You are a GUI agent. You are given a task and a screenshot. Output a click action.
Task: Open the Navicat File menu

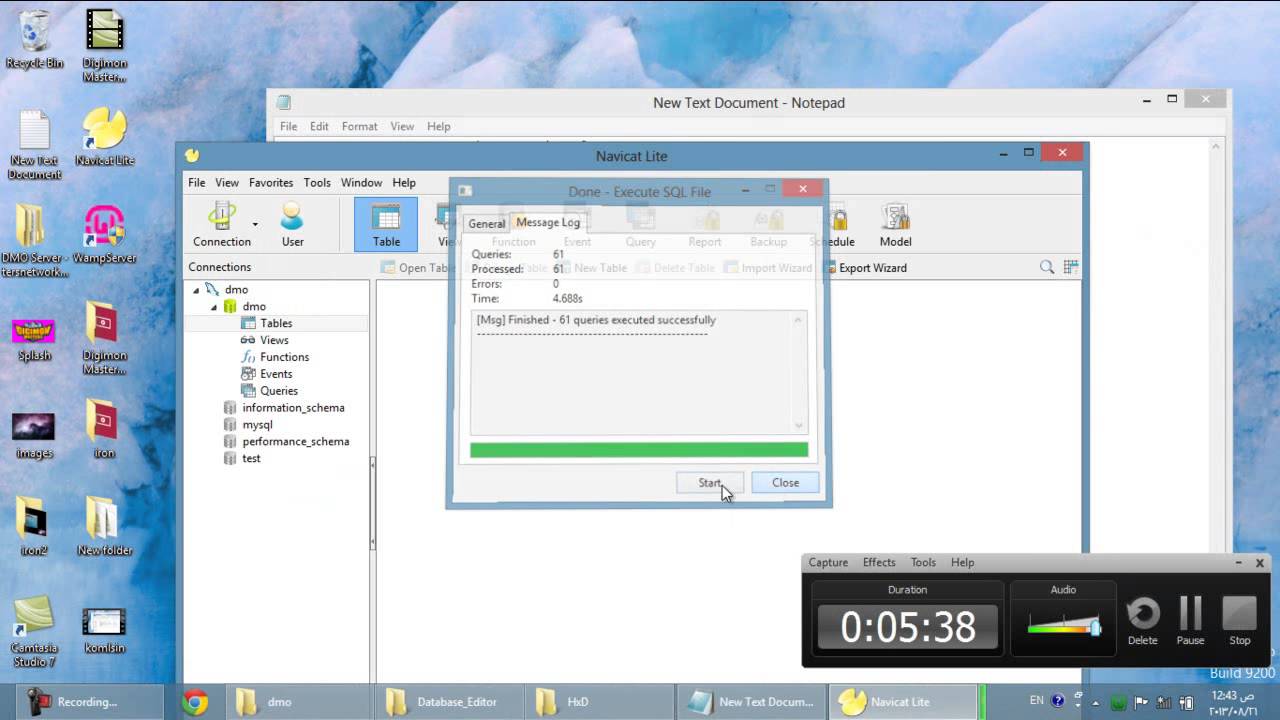197,183
